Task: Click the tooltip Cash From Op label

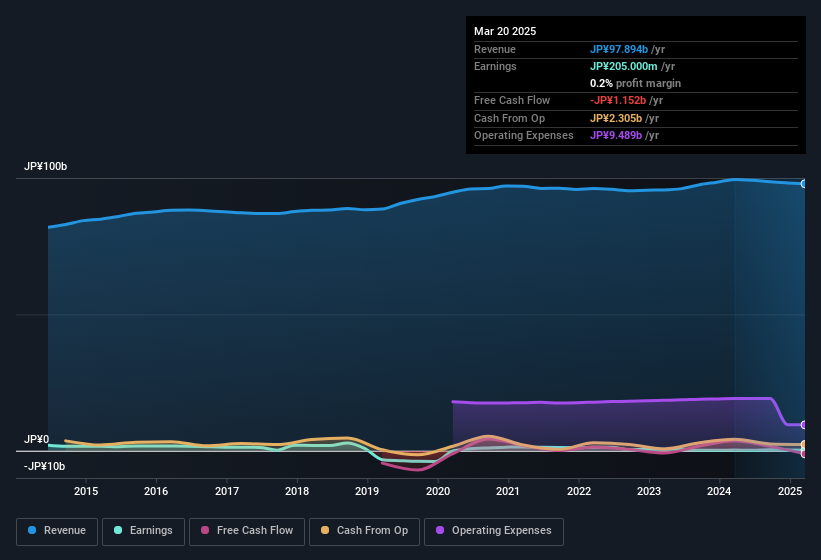Action: pyautogui.click(x=509, y=118)
